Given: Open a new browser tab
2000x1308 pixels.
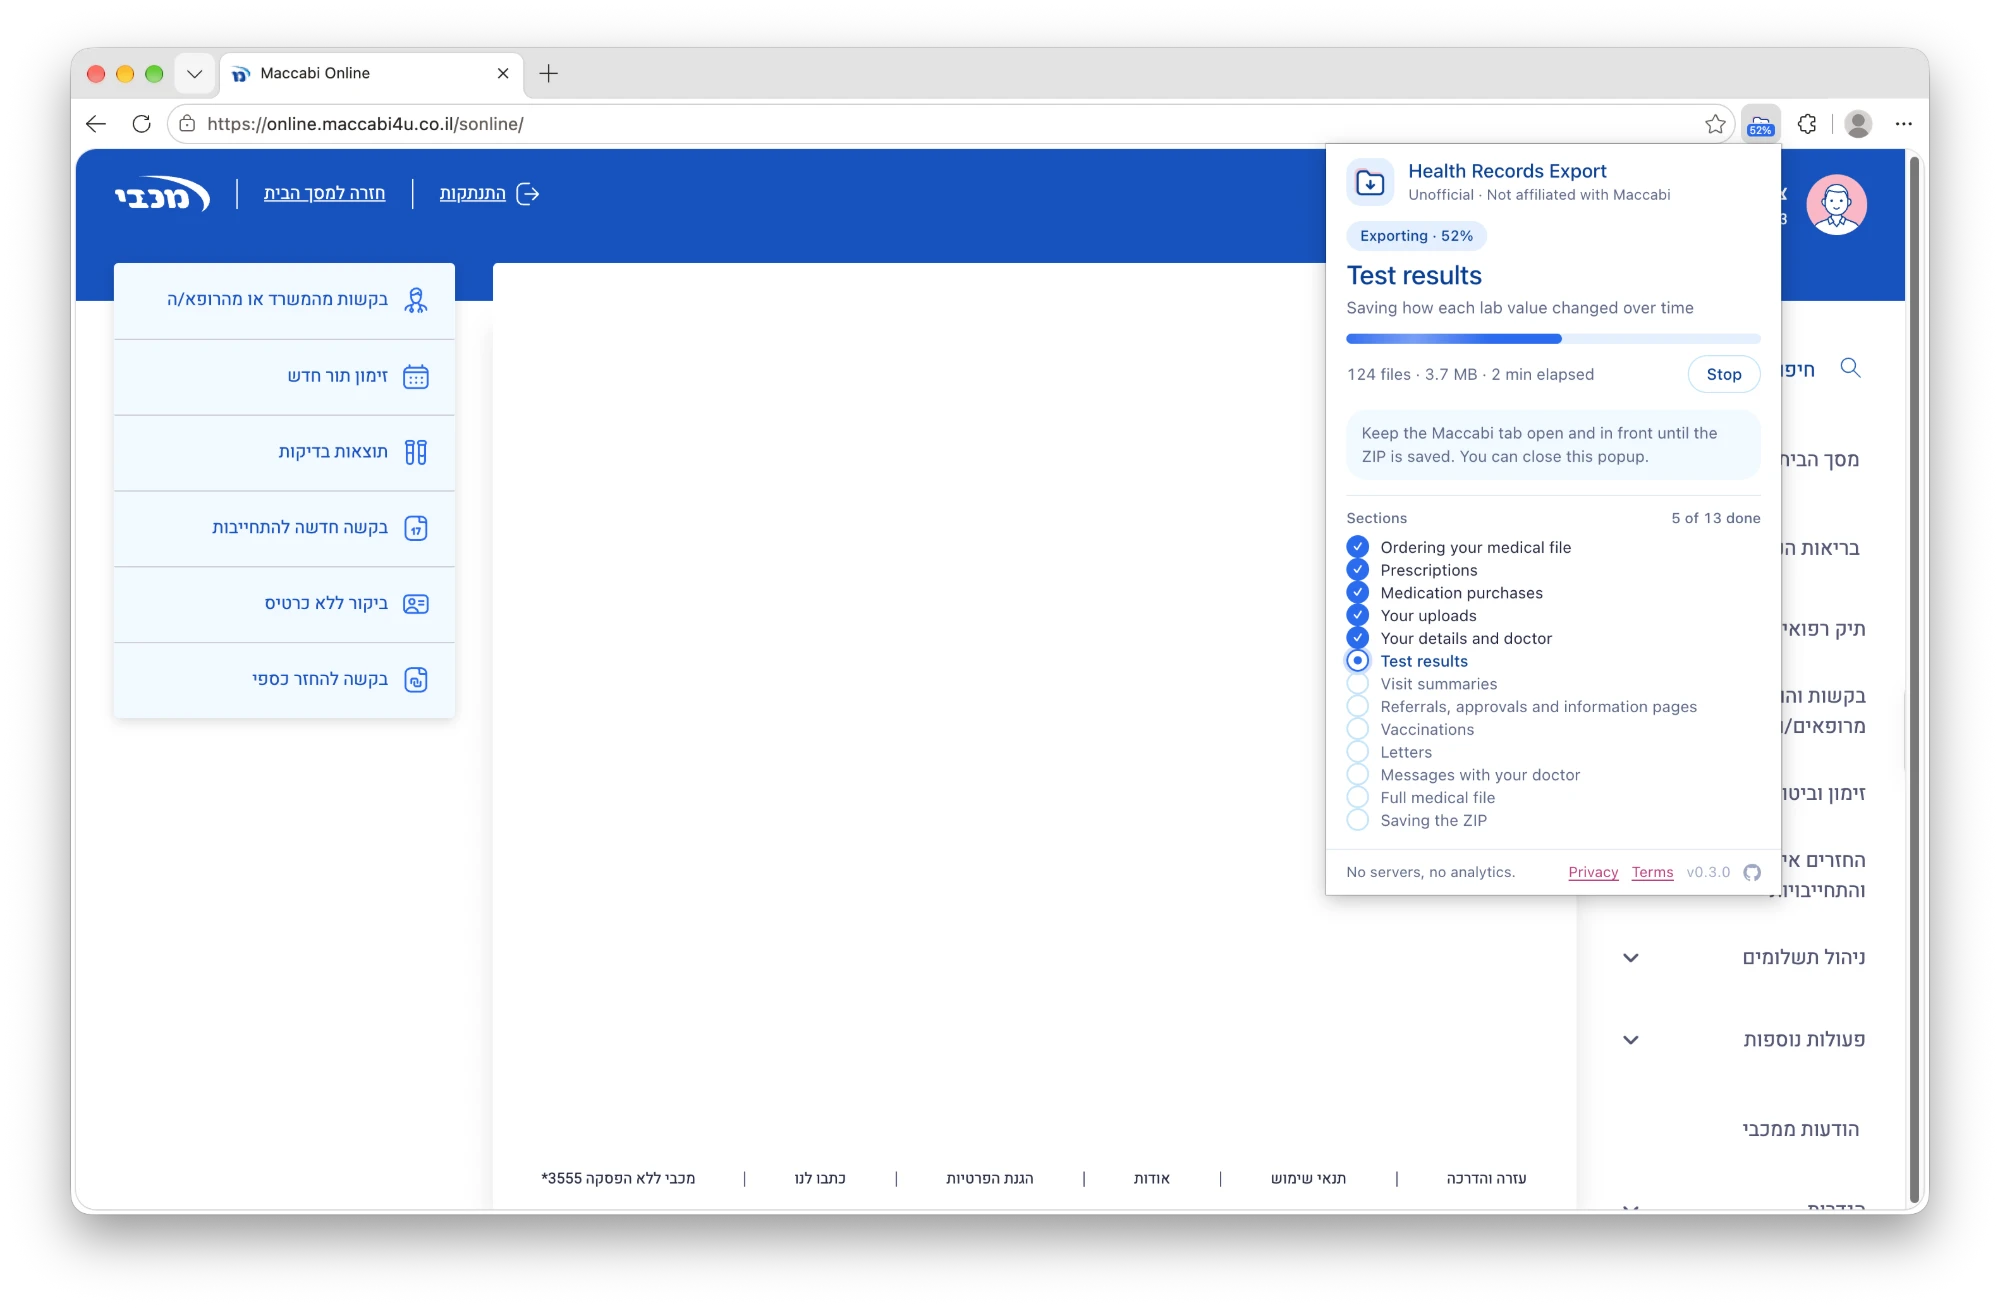Looking at the screenshot, I should (x=548, y=73).
